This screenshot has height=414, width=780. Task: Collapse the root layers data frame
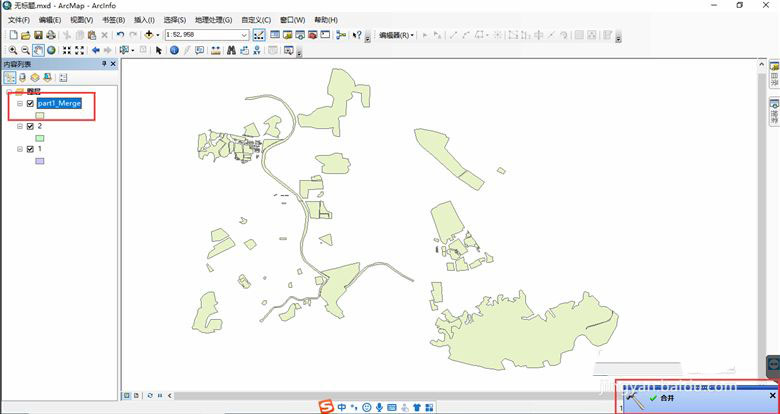point(9,92)
